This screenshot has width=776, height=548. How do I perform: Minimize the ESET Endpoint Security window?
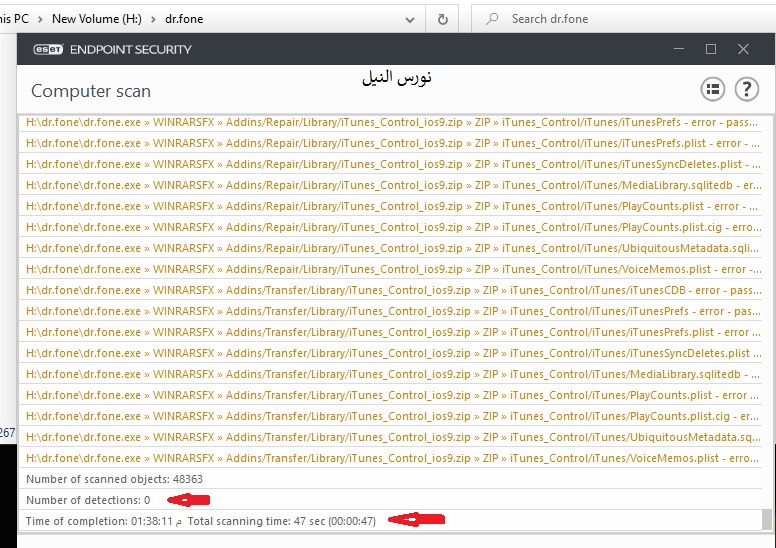click(x=679, y=49)
